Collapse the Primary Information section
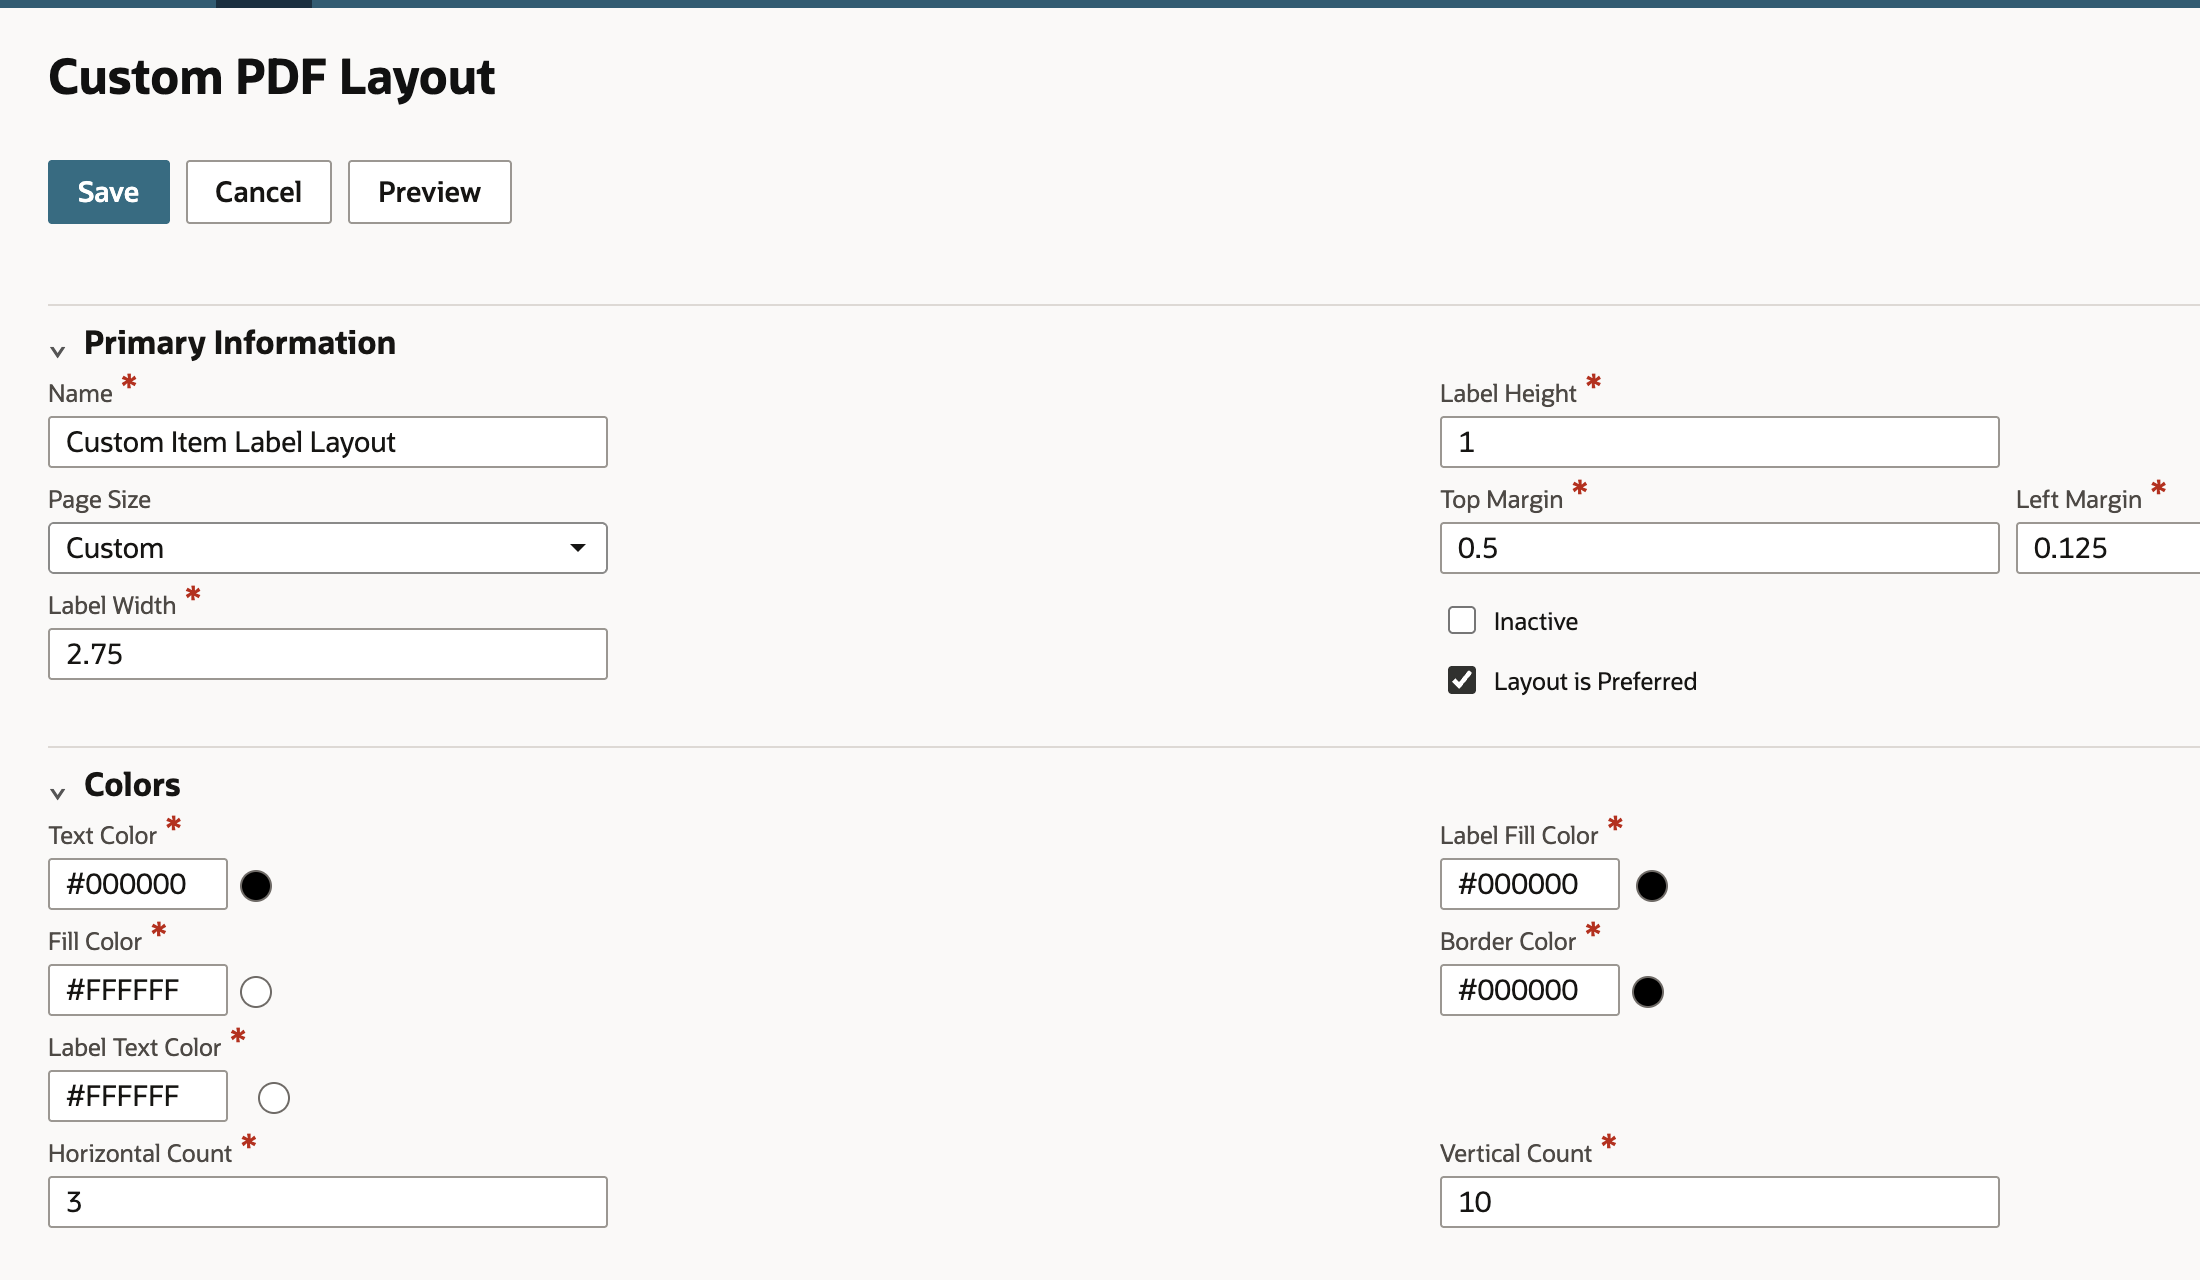Viewport: 2200px width, 1280px height. (x=58, y=351)
